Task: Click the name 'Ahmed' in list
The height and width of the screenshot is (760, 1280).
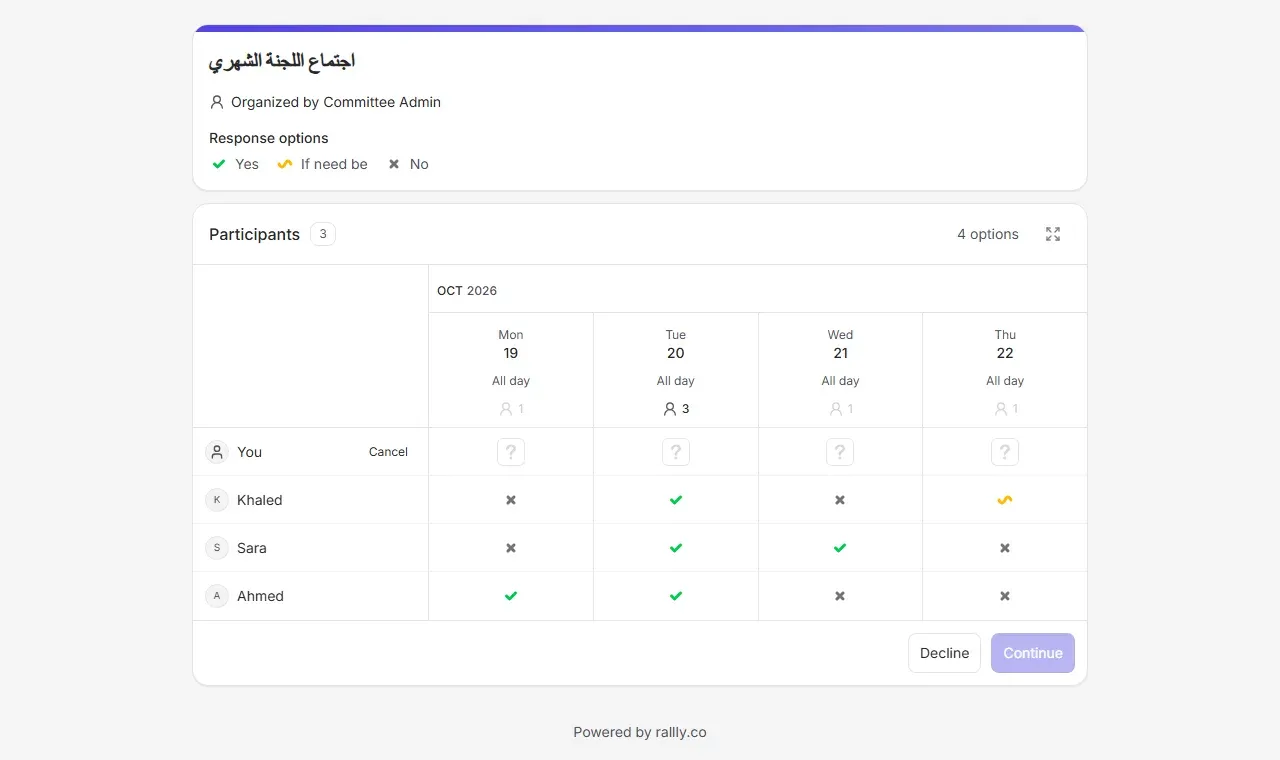Action: 261,596
